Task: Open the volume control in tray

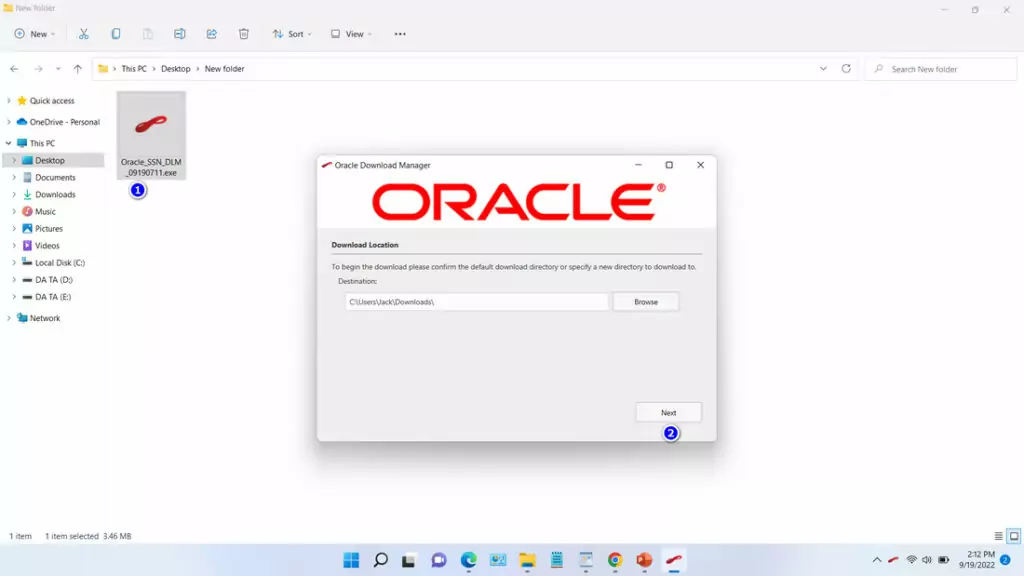Action: tap(927, 560)
